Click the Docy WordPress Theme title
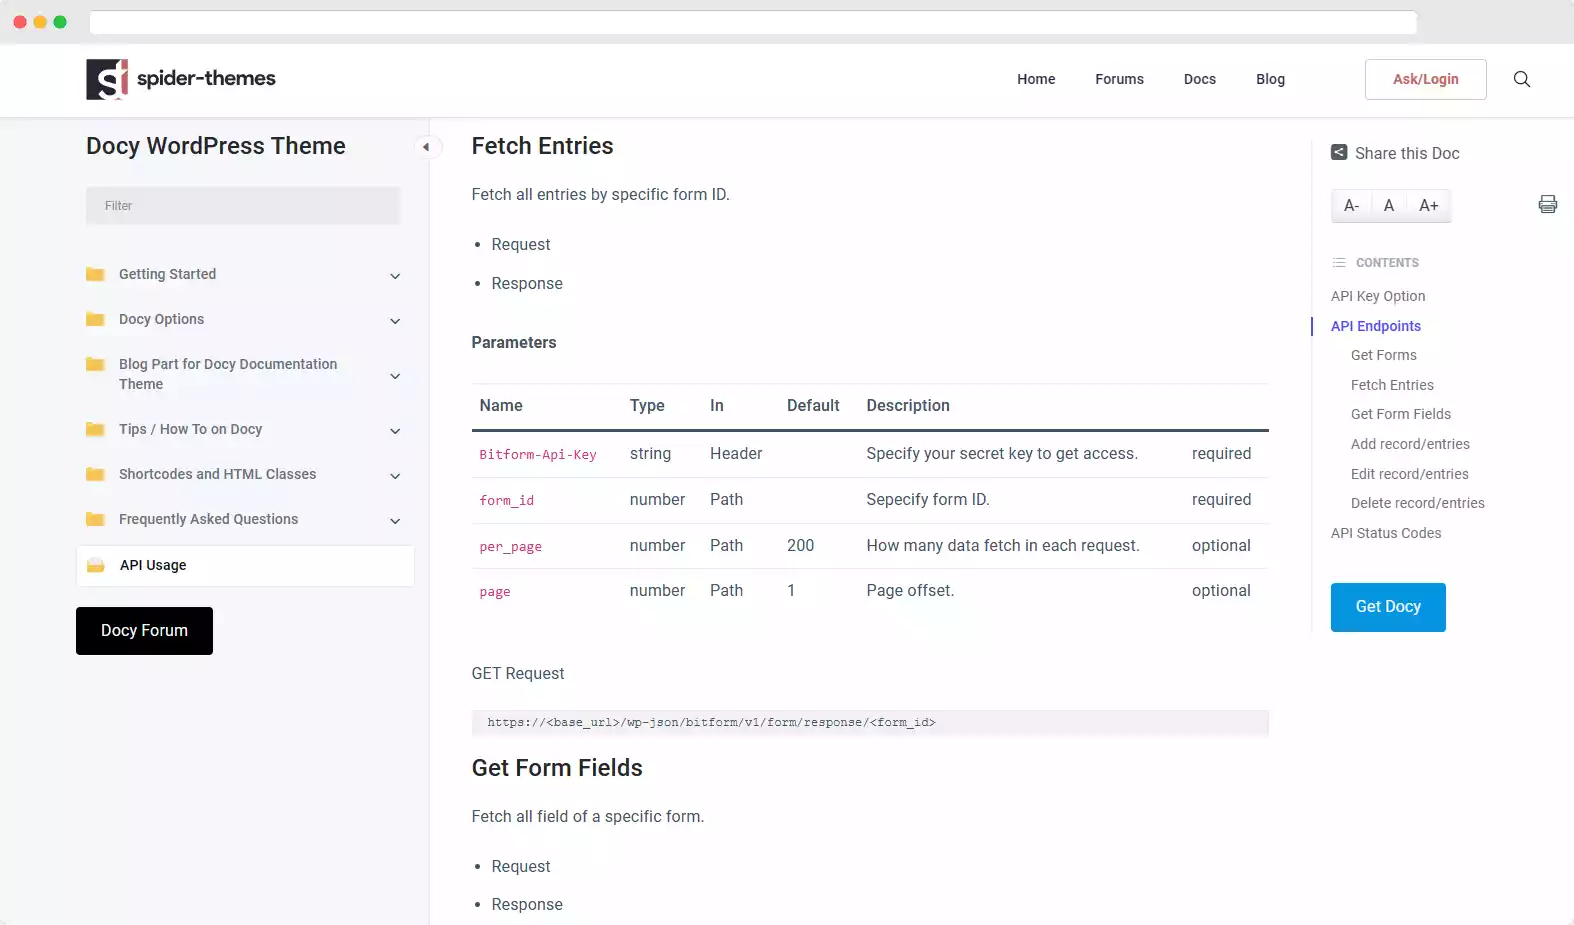Screen dimensions: 1574x925 [216, 146]
